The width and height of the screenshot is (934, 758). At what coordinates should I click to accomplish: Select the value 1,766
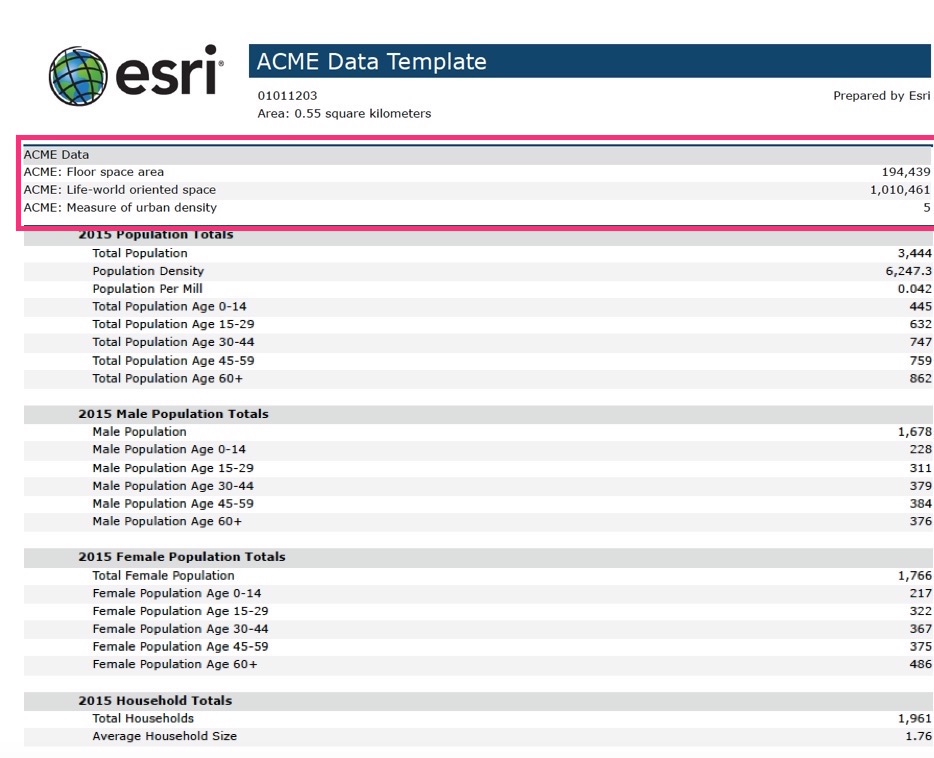click(x=914, y=576)
